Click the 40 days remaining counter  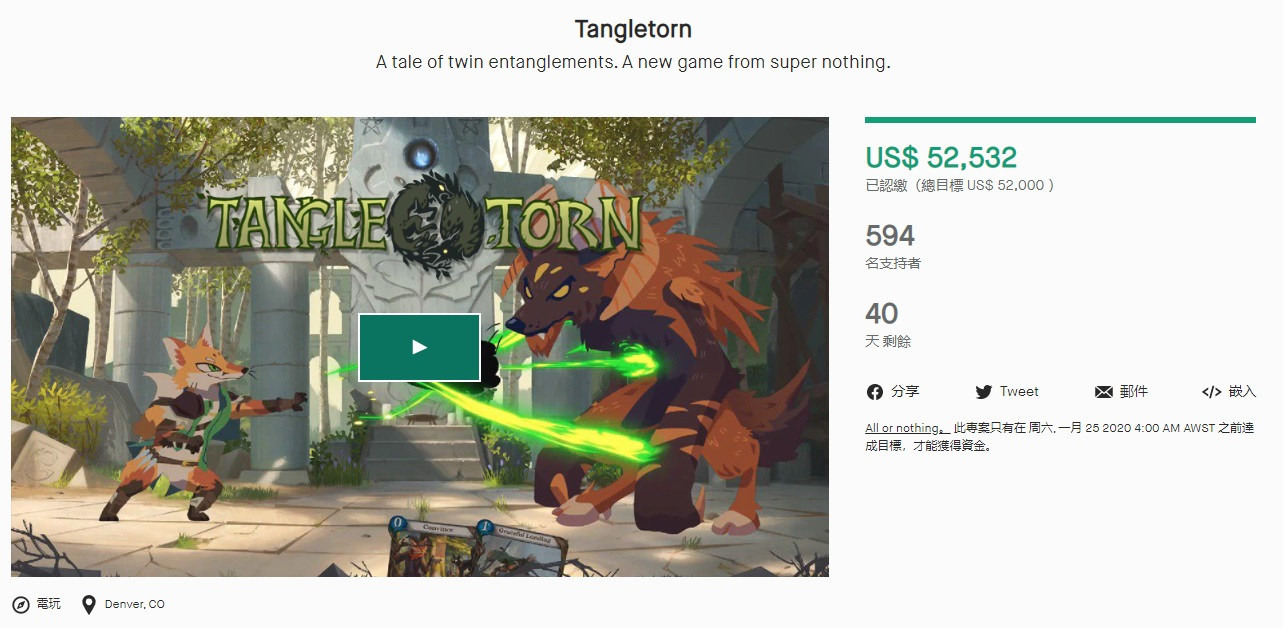tap(881, 314)
